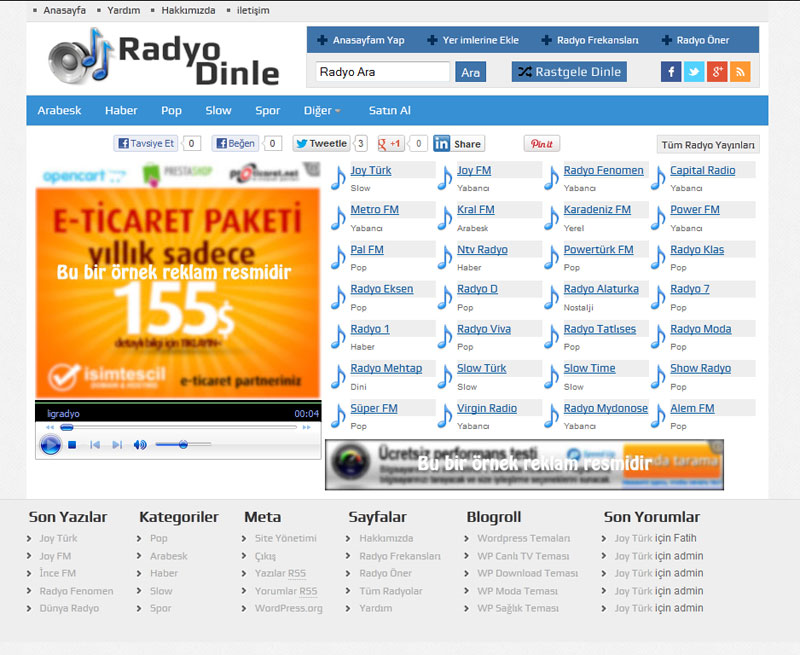Click the Pin it button
Screen dimensions: 800x655
pyautogui.click(x=541, y=144)
